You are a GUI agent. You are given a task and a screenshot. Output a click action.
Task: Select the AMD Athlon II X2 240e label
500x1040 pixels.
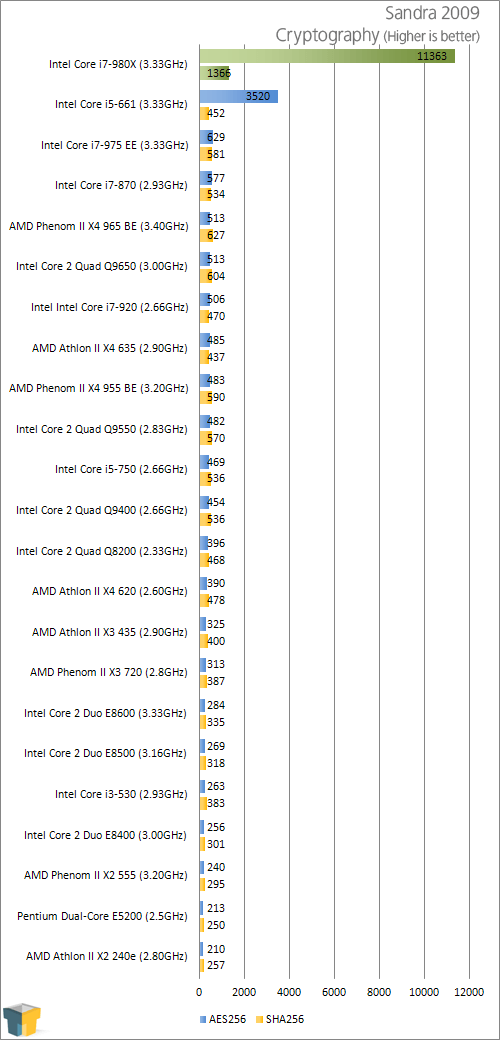tap(107, 956)
